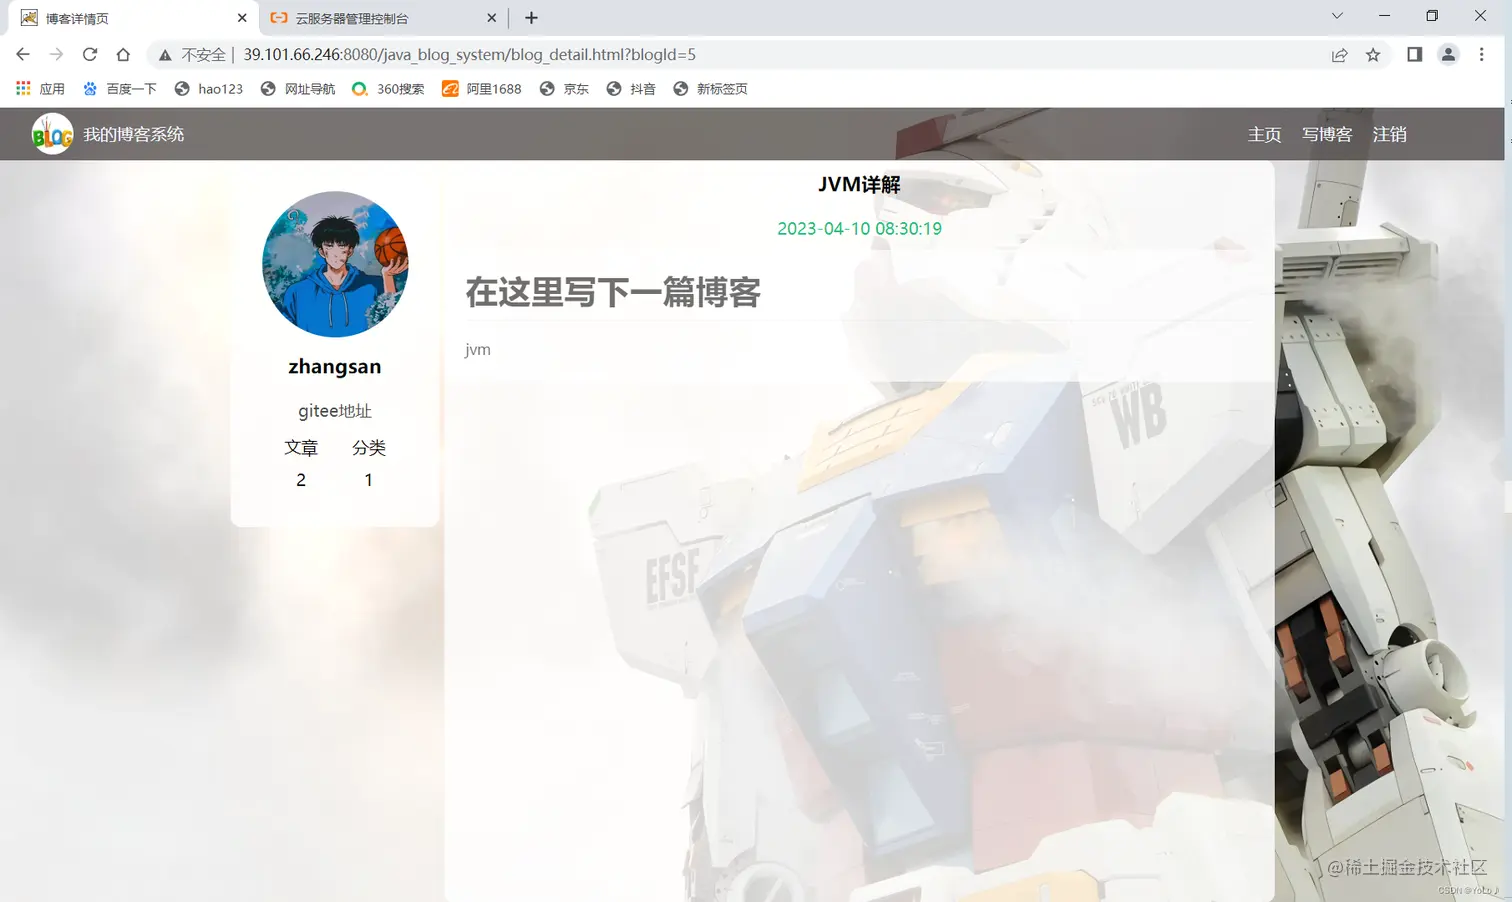Image resolution: width=1512 pixels, height=902 pixels.
Task: Open the 360搜索 bookmark
Action: coord(388,89)
